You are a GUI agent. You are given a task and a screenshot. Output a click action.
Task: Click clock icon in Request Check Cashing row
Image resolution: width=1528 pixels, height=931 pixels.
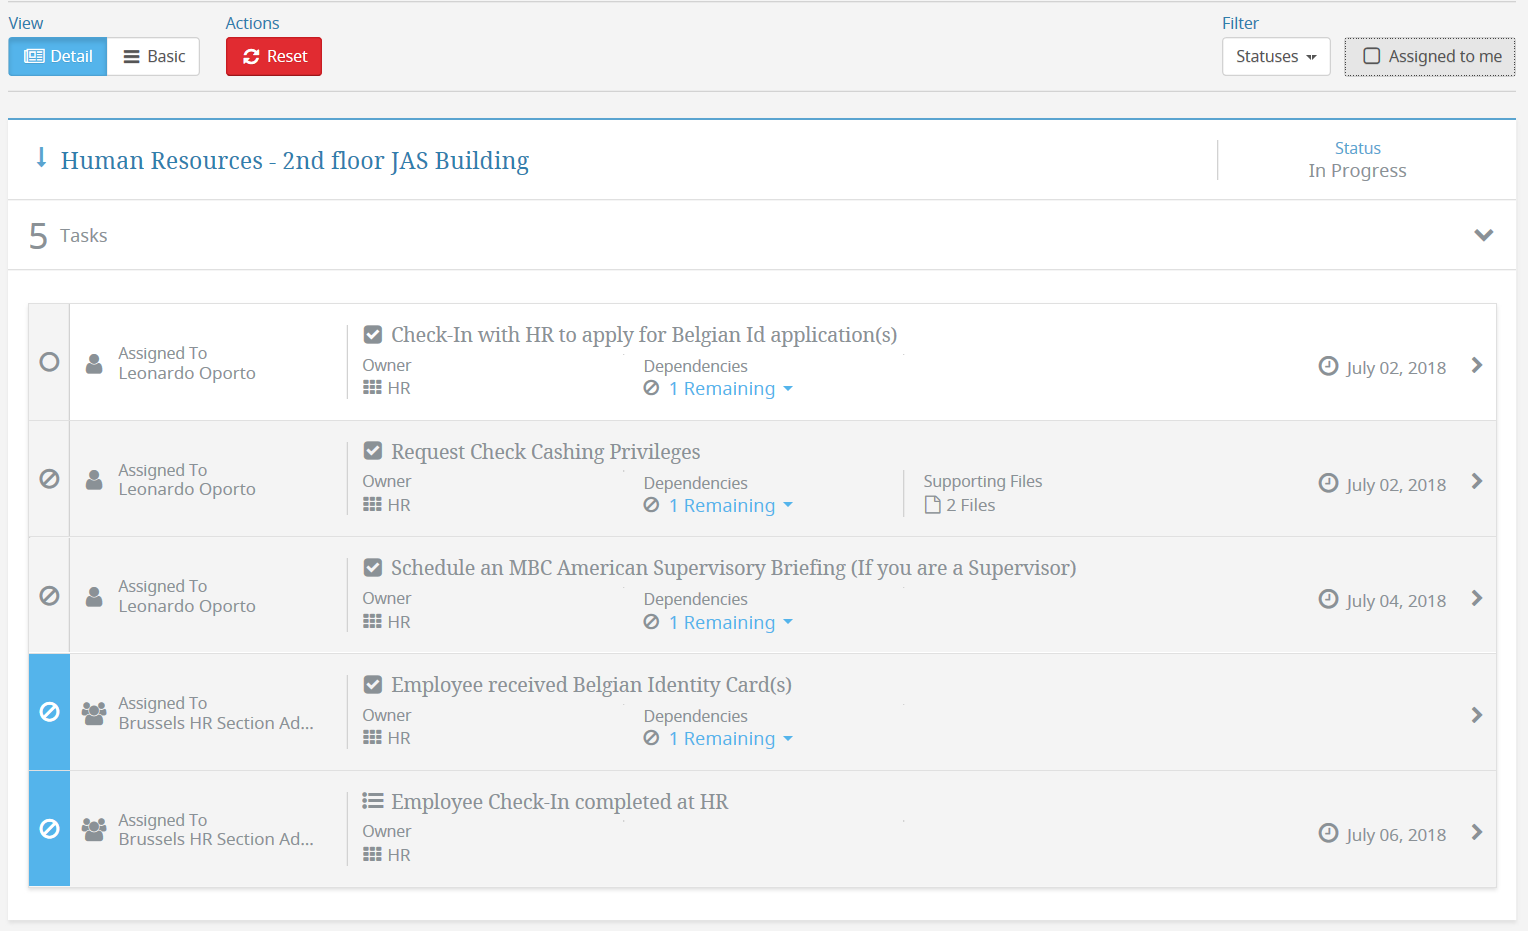click(1328, 483)
